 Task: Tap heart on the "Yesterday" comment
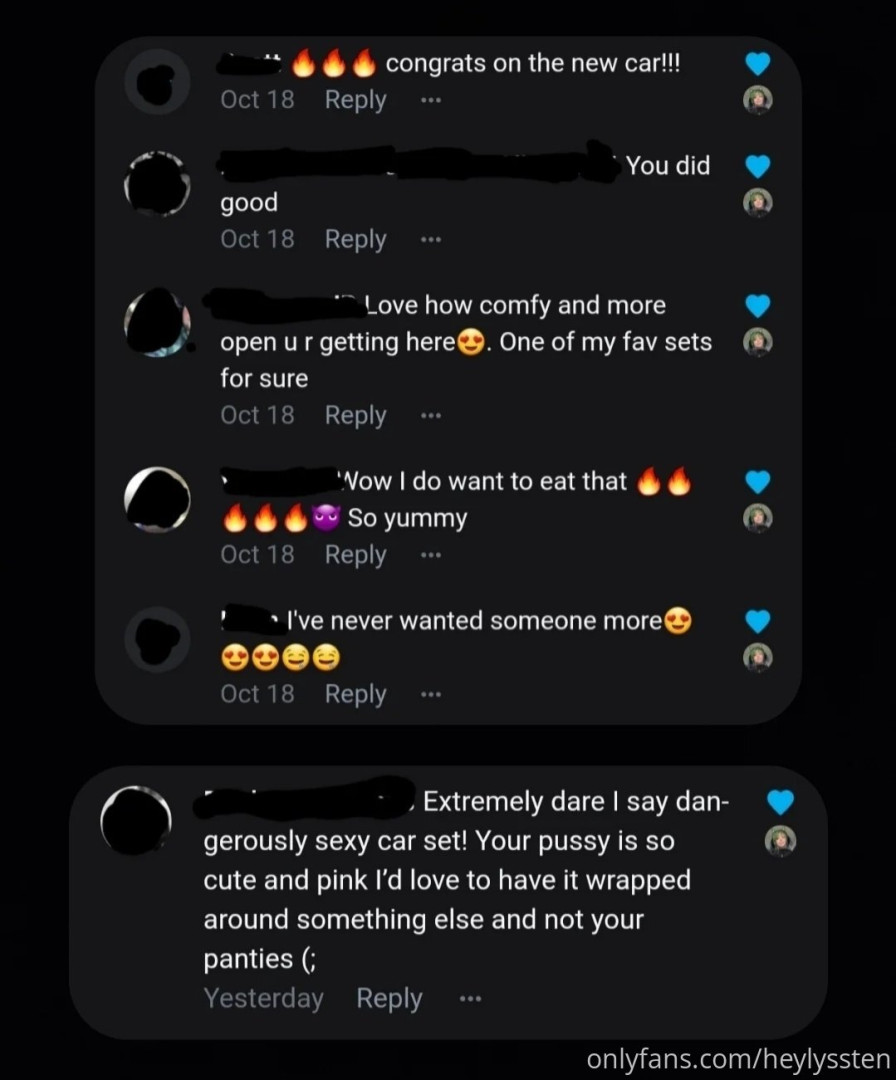(x=780, y=802)
